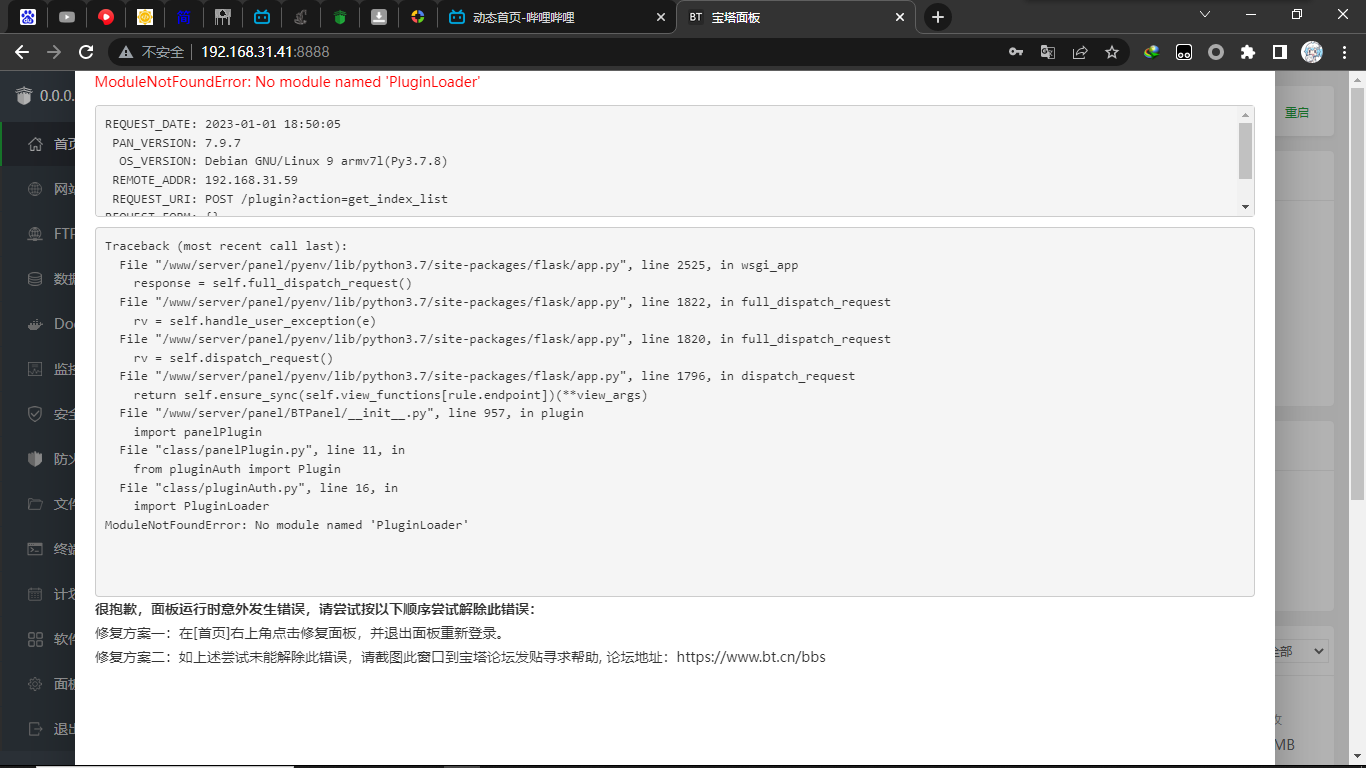Click the PAN_VERSION: 7.9.7 line
Viewport: 1366px width, 768px height.
pos(176,143)
